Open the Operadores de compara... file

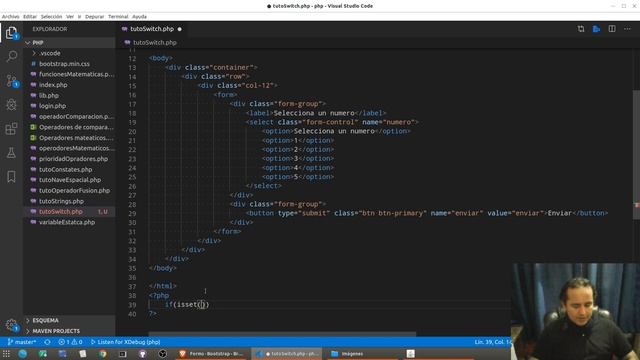pyautogui.click(x=69, y=127)
